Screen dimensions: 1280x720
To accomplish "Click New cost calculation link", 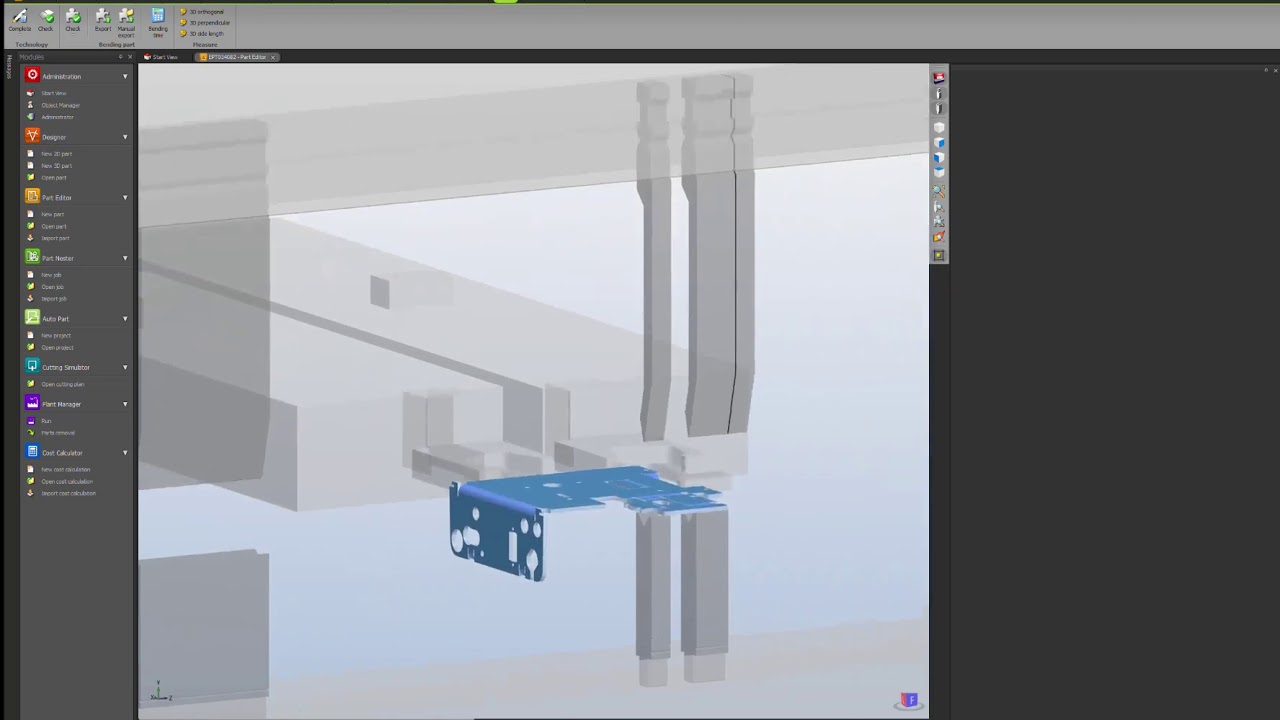I will point(65,470).
